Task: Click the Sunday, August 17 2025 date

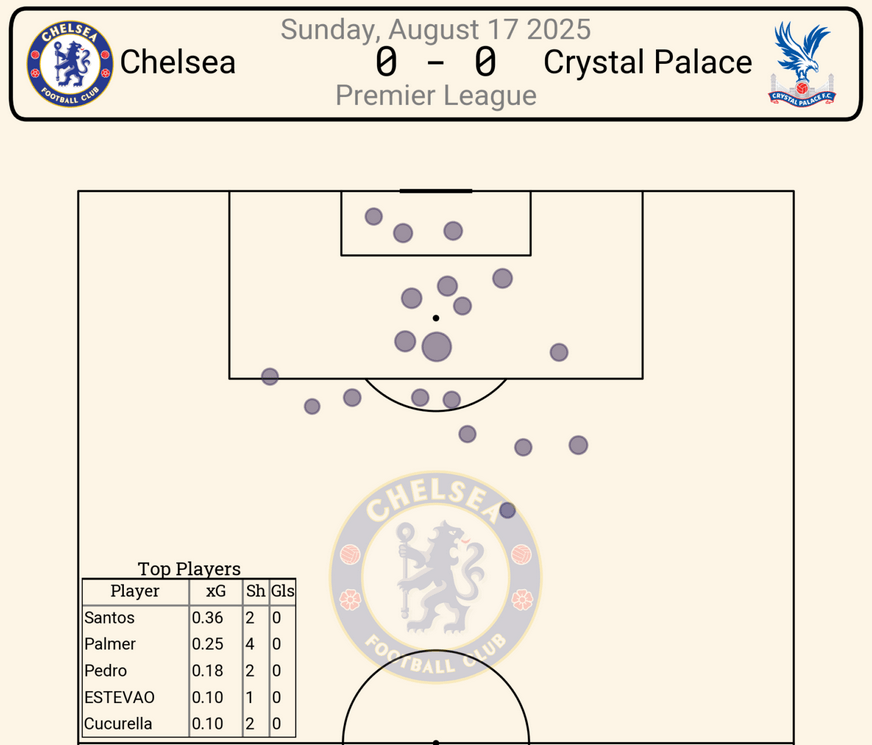Action: point(436,29)
